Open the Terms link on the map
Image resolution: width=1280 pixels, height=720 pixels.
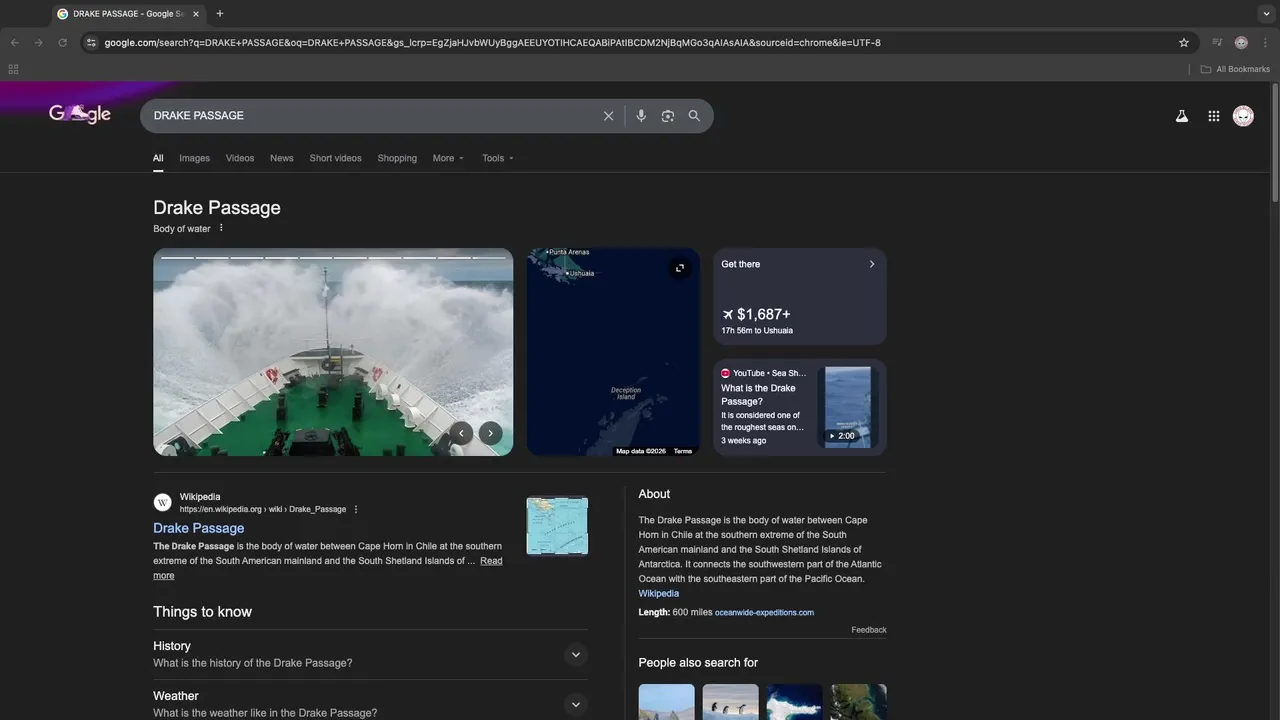[683, 451]
